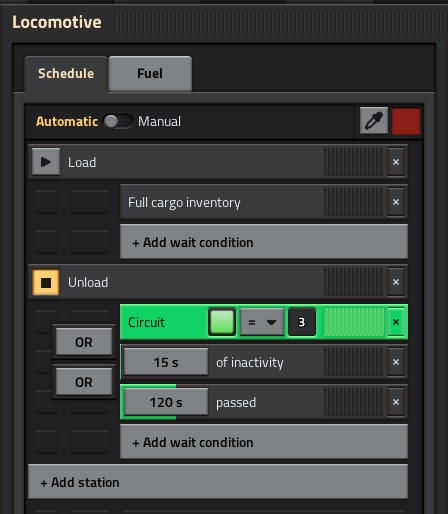The height and width of the screenshot is (514, 448).
Task: Click Add station button
Action: coord(218,482)
